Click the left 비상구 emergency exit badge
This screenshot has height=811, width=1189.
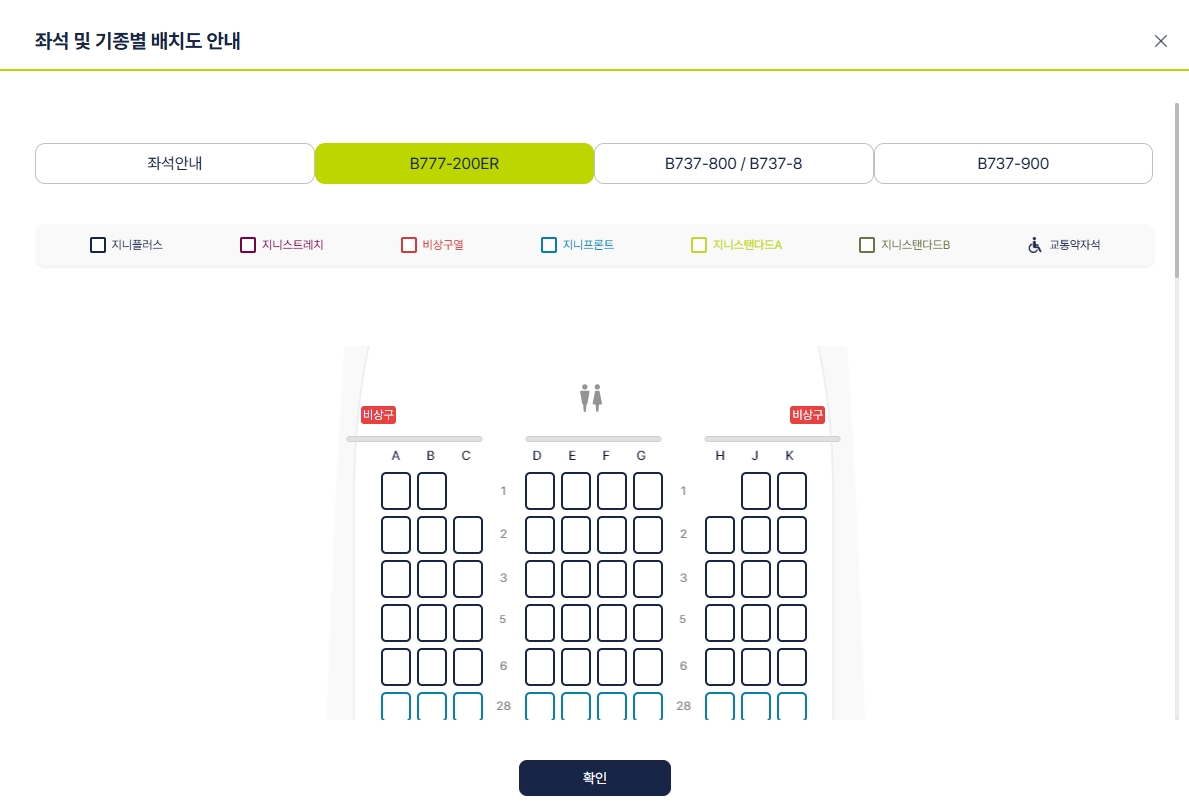[378, 415]
